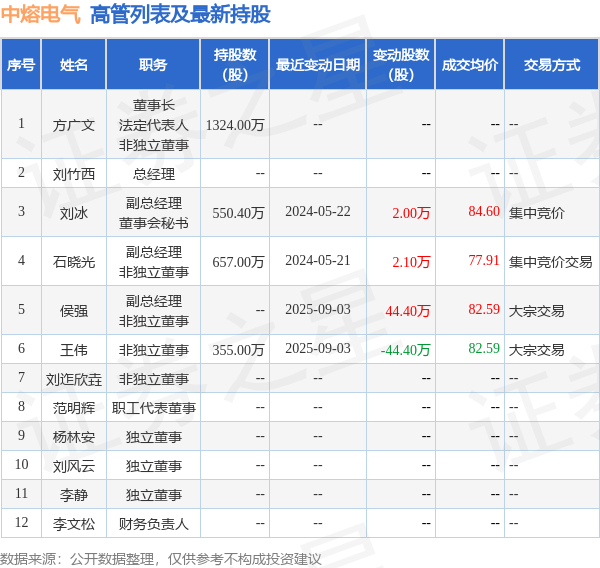
Task: Click 王伟's date 2025-09-03
Action: (318, 348)
